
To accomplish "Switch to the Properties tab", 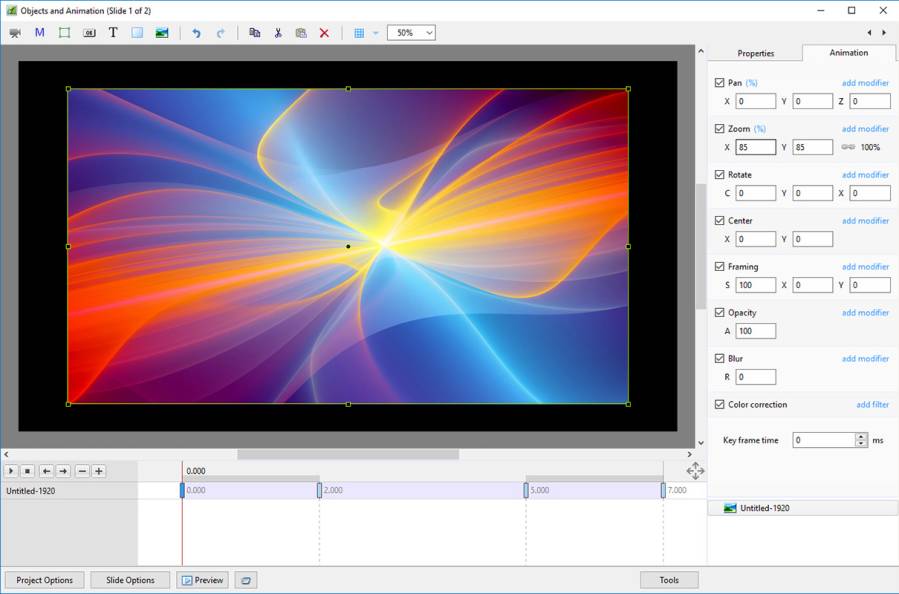I will 755,53.
